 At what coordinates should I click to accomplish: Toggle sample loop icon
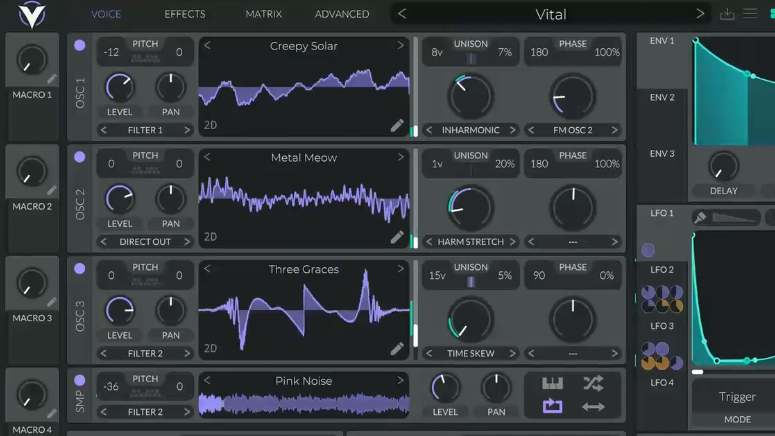coord(553,406)
